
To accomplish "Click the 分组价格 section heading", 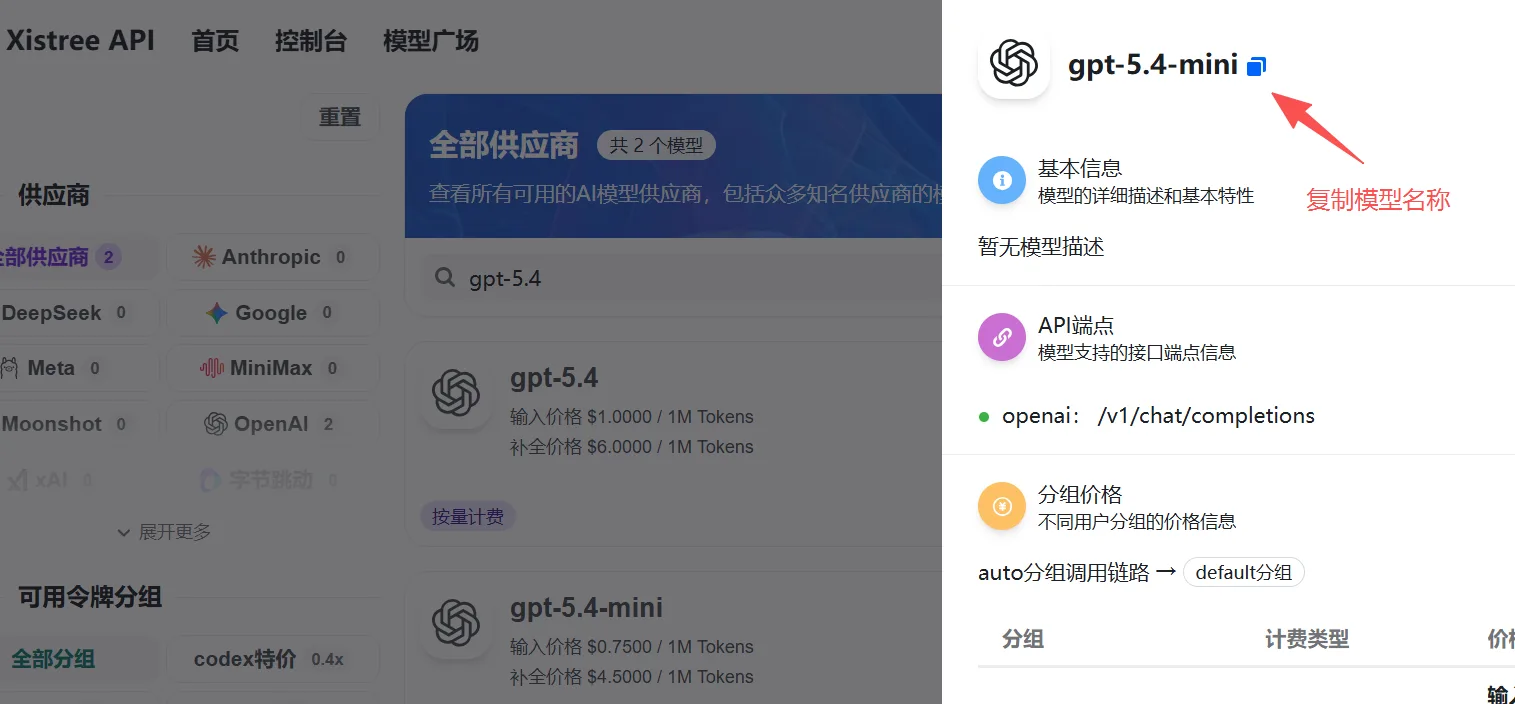I will 1080,494.
